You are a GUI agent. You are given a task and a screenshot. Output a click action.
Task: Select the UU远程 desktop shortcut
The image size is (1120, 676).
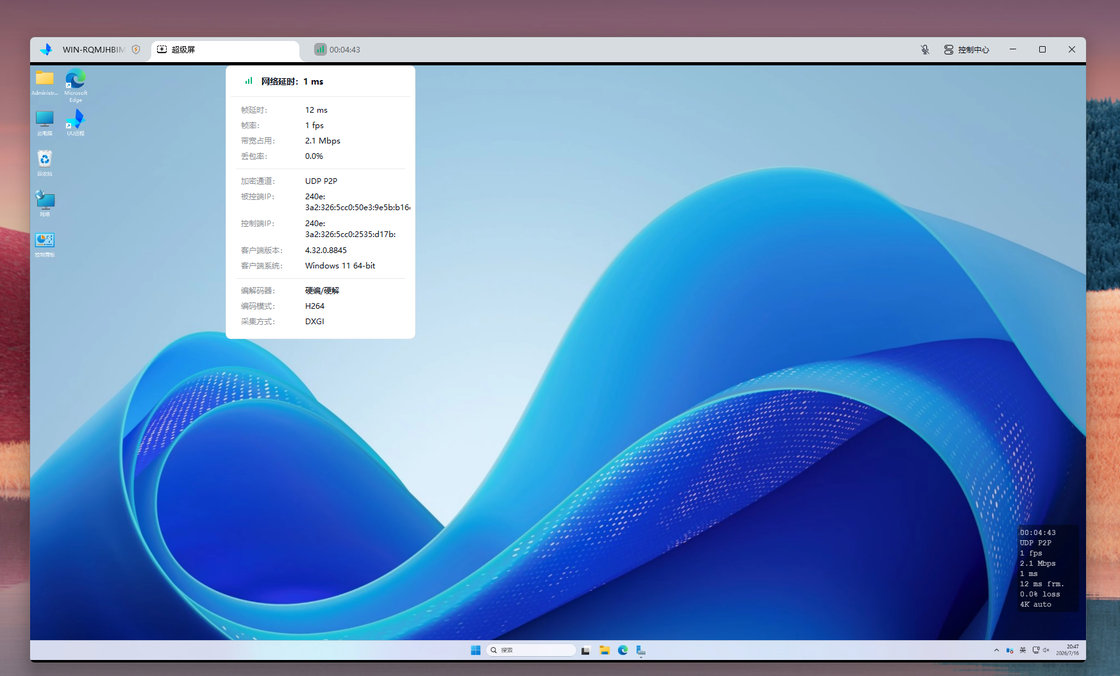pos(76,123)
